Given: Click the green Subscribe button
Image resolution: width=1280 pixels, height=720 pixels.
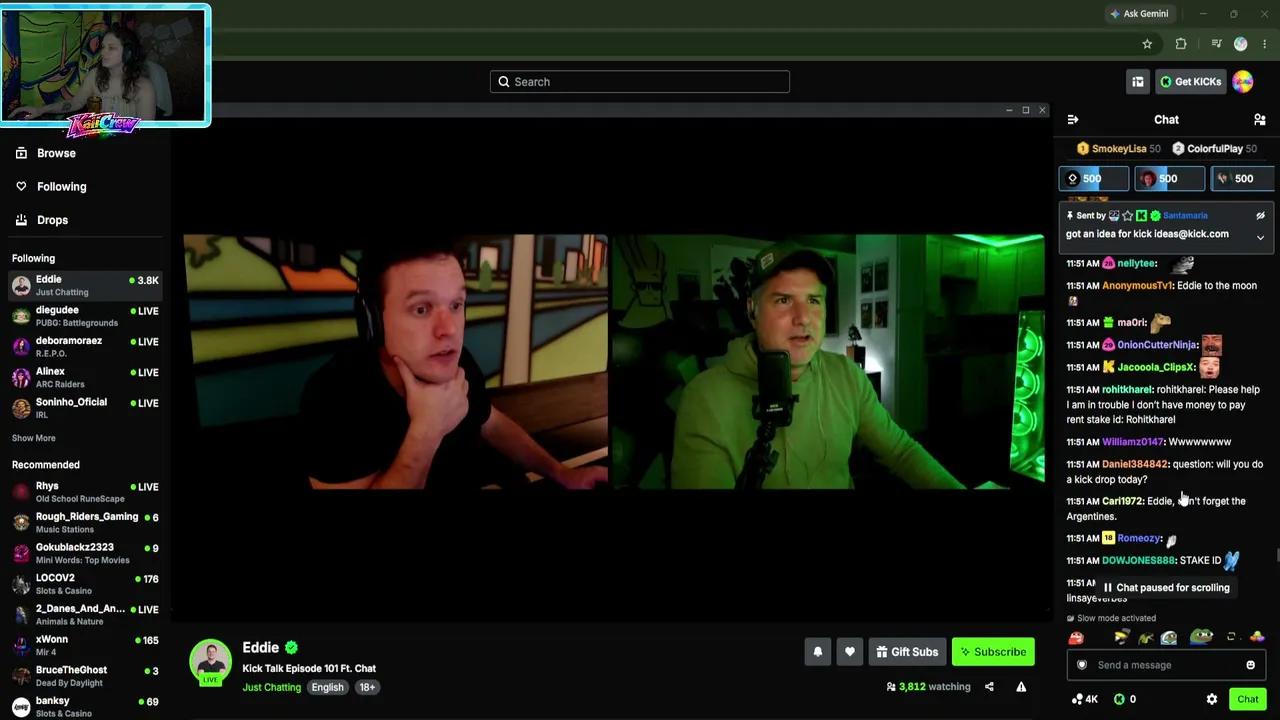Looking at the screenshot, I should coord(993,652).
